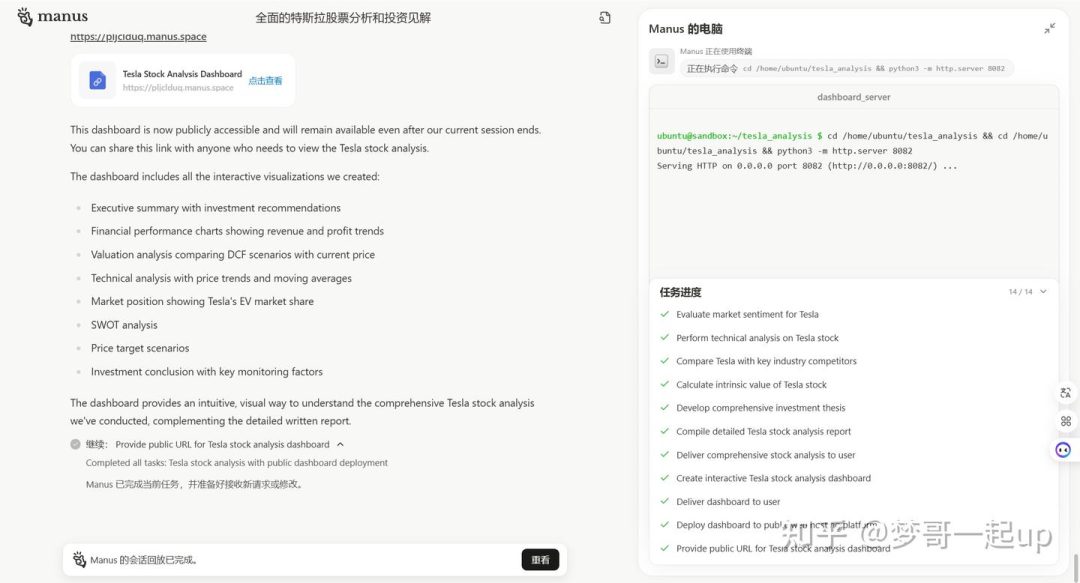Click the gray status circle beside 继续
1080x583 pixels.
click(75, 444)
